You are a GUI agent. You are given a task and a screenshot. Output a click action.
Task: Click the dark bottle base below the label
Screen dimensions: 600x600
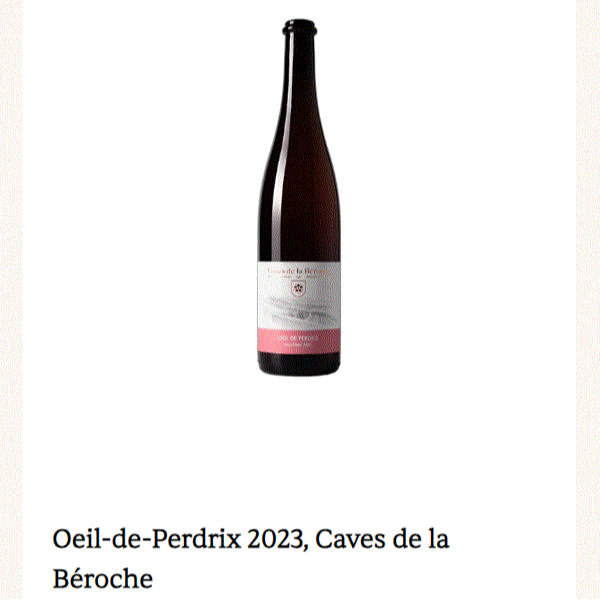point(299,364)
